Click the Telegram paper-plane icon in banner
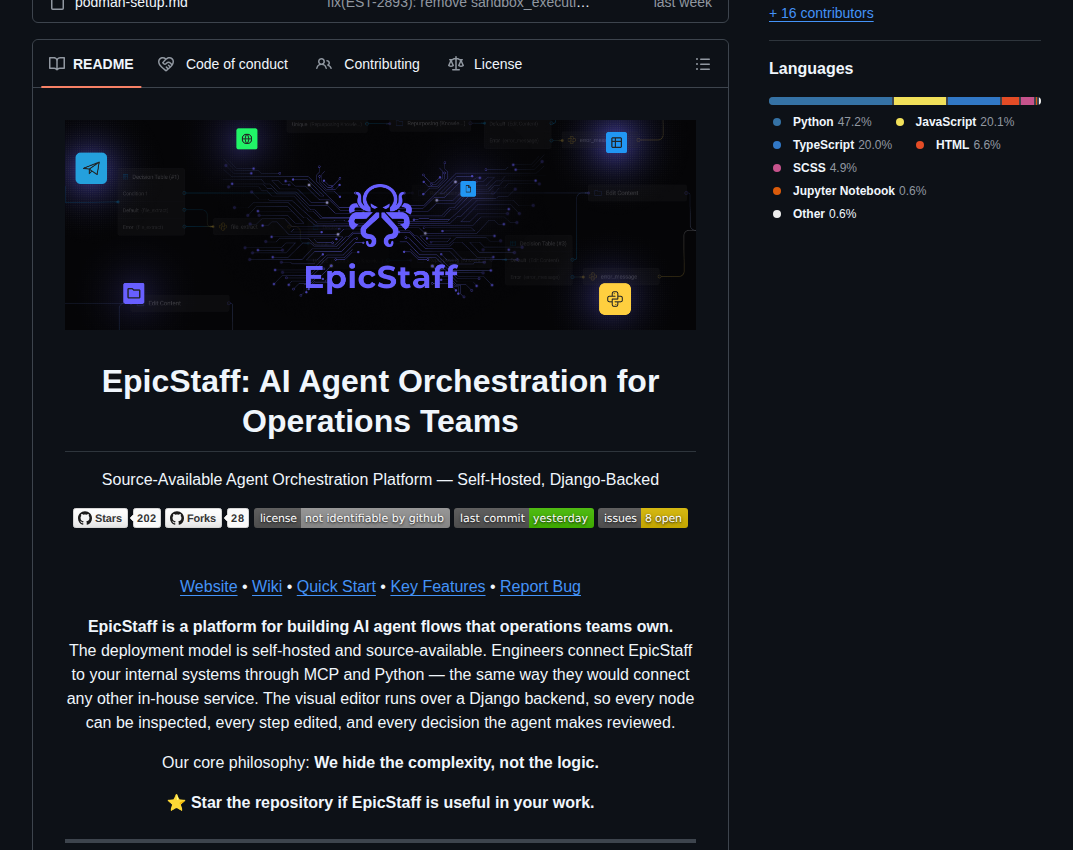1073x850 pixels. [x=91, y=168]
